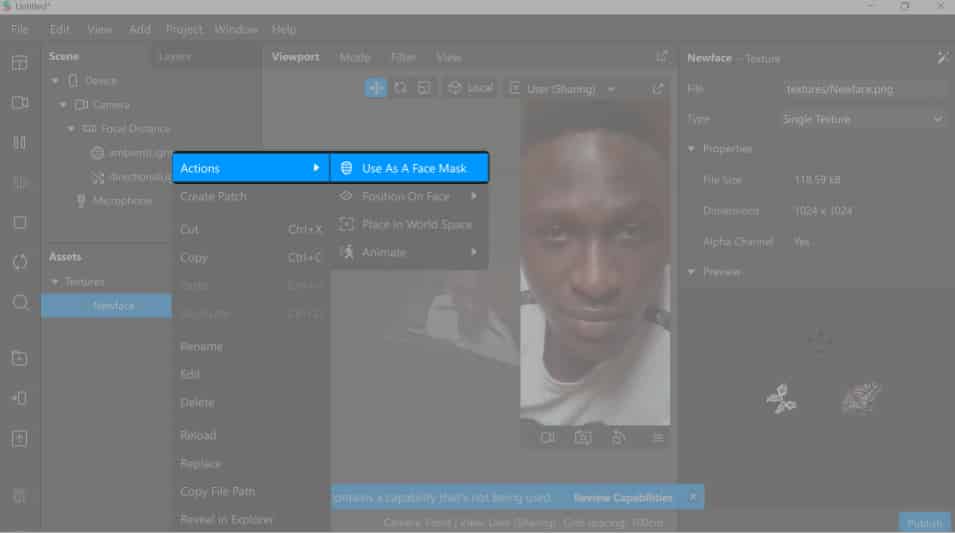Select the move manipulator tool in viewport
955x533 pixels.
pyautogui.click(x=376, y=88)
